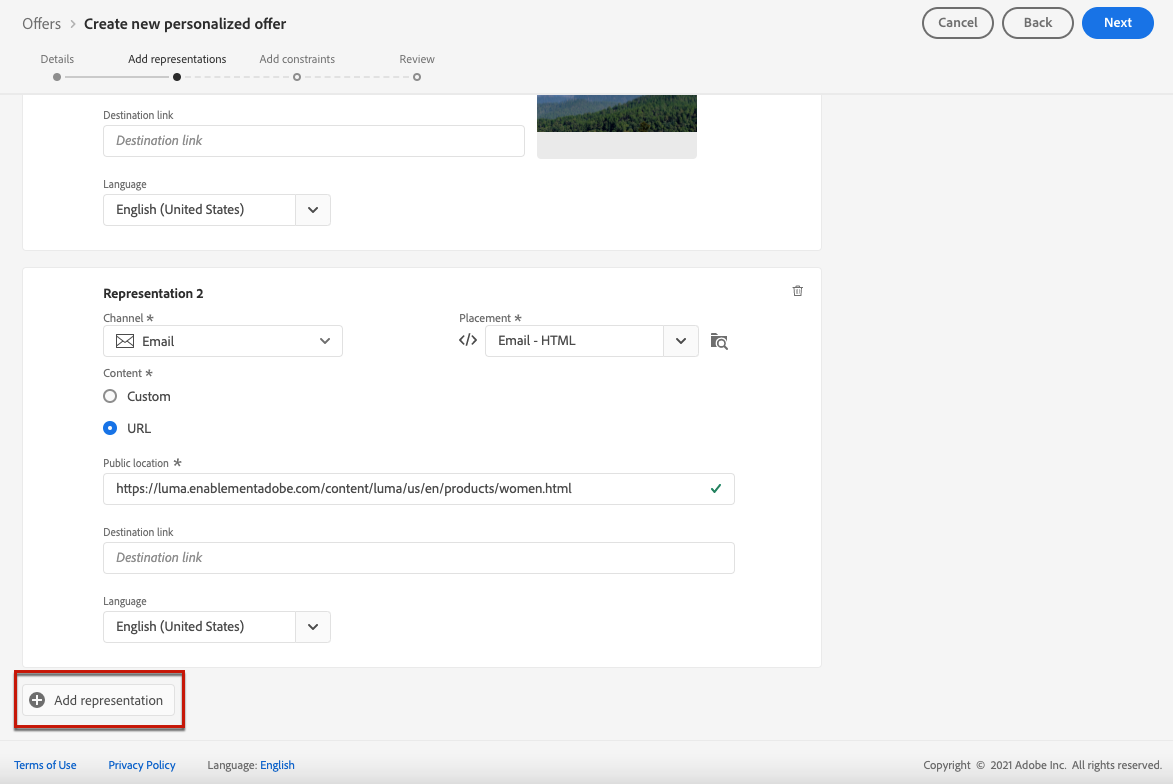The height and width of the screenshot is (784, 1173).
Task: Delete Representation 2 with trash icon
Action: coord(797,291)
